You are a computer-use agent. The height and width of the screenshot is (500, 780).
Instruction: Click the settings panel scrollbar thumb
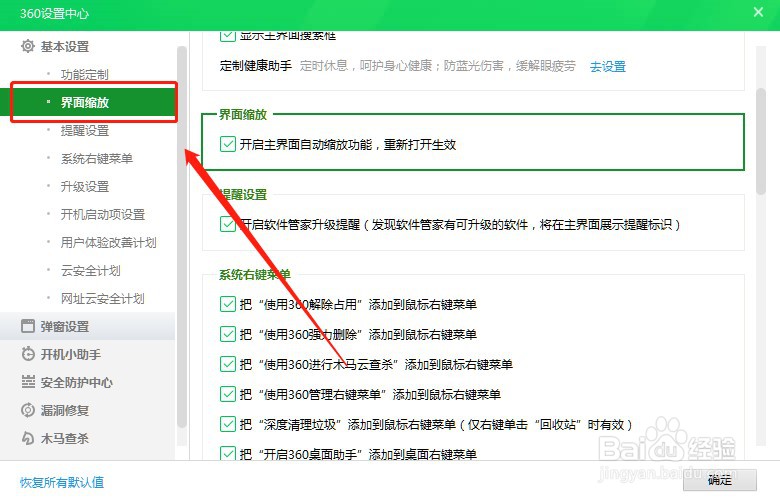761,141
